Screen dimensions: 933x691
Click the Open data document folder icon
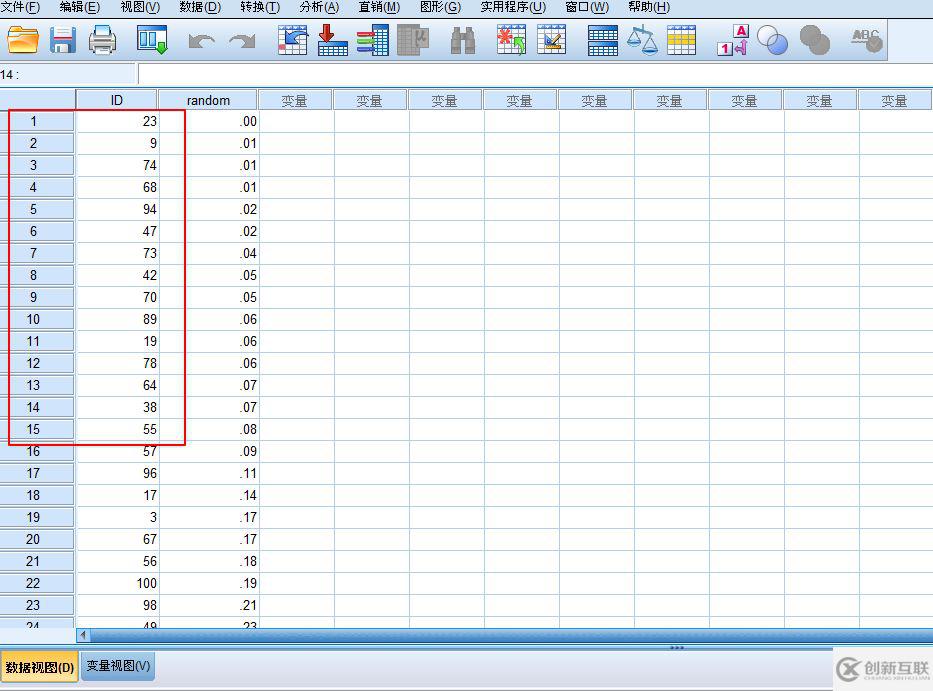click(23, 40)
